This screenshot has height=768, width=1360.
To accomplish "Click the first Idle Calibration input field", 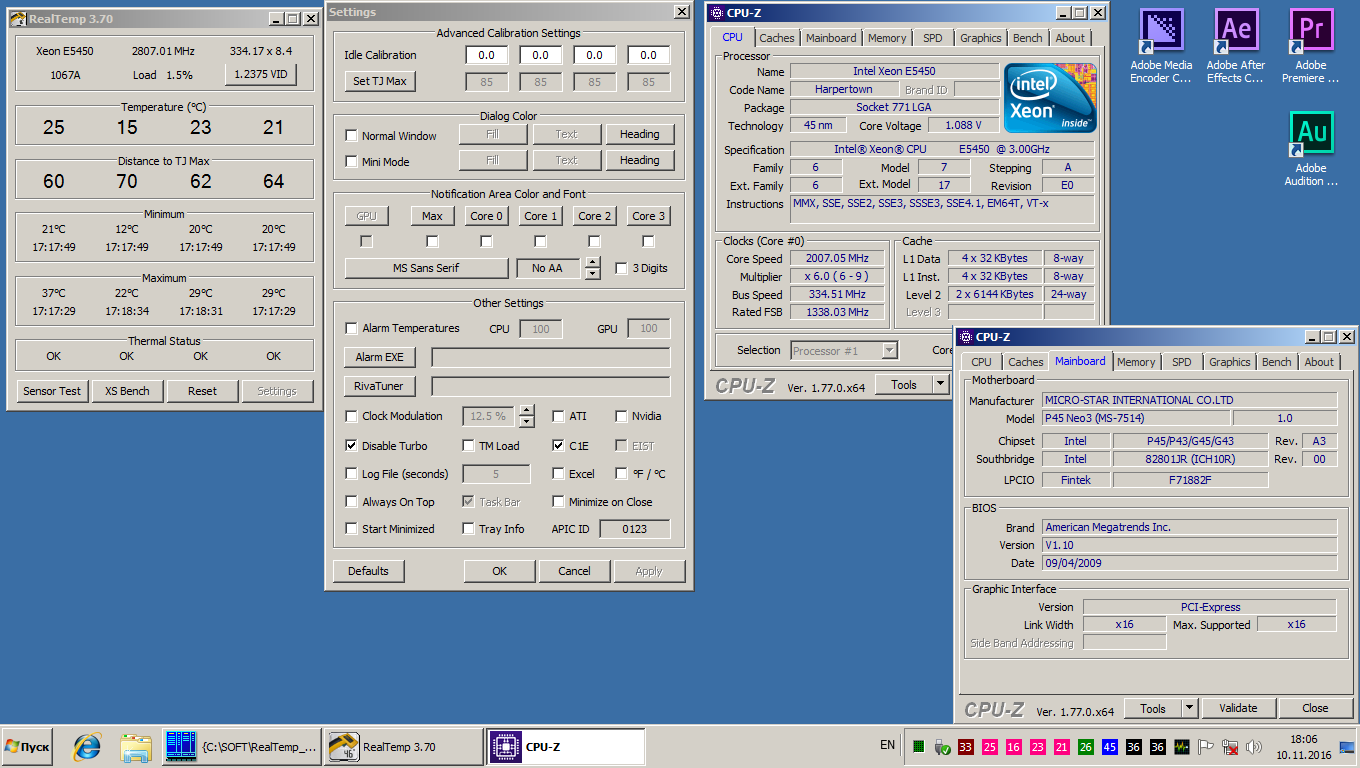I will pos(487,55).
